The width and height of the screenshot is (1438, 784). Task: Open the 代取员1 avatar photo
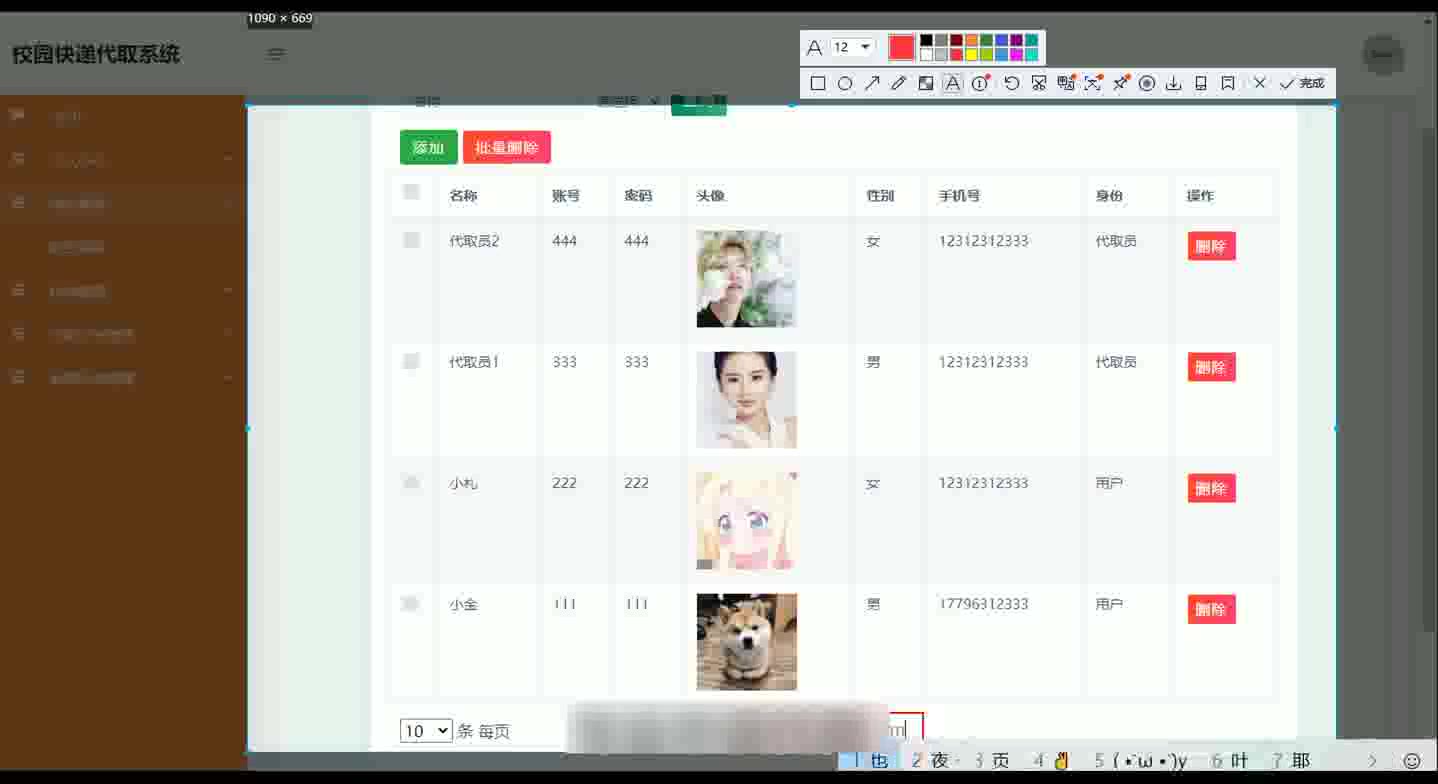pos(746,400)
